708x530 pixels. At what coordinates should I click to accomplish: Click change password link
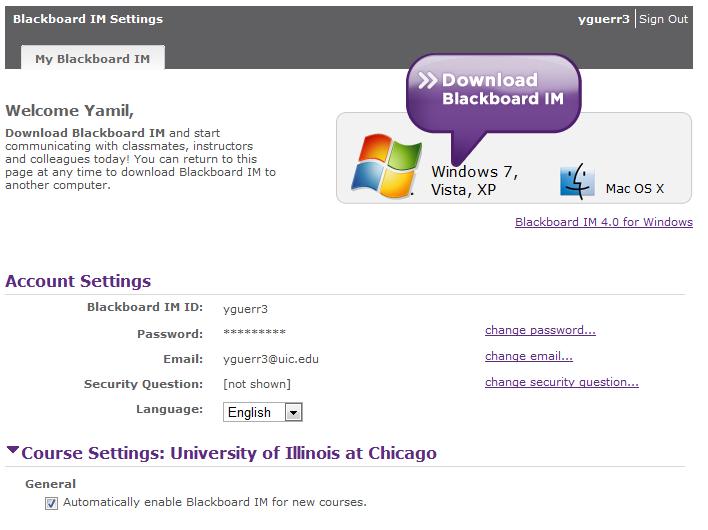(540, 330)
